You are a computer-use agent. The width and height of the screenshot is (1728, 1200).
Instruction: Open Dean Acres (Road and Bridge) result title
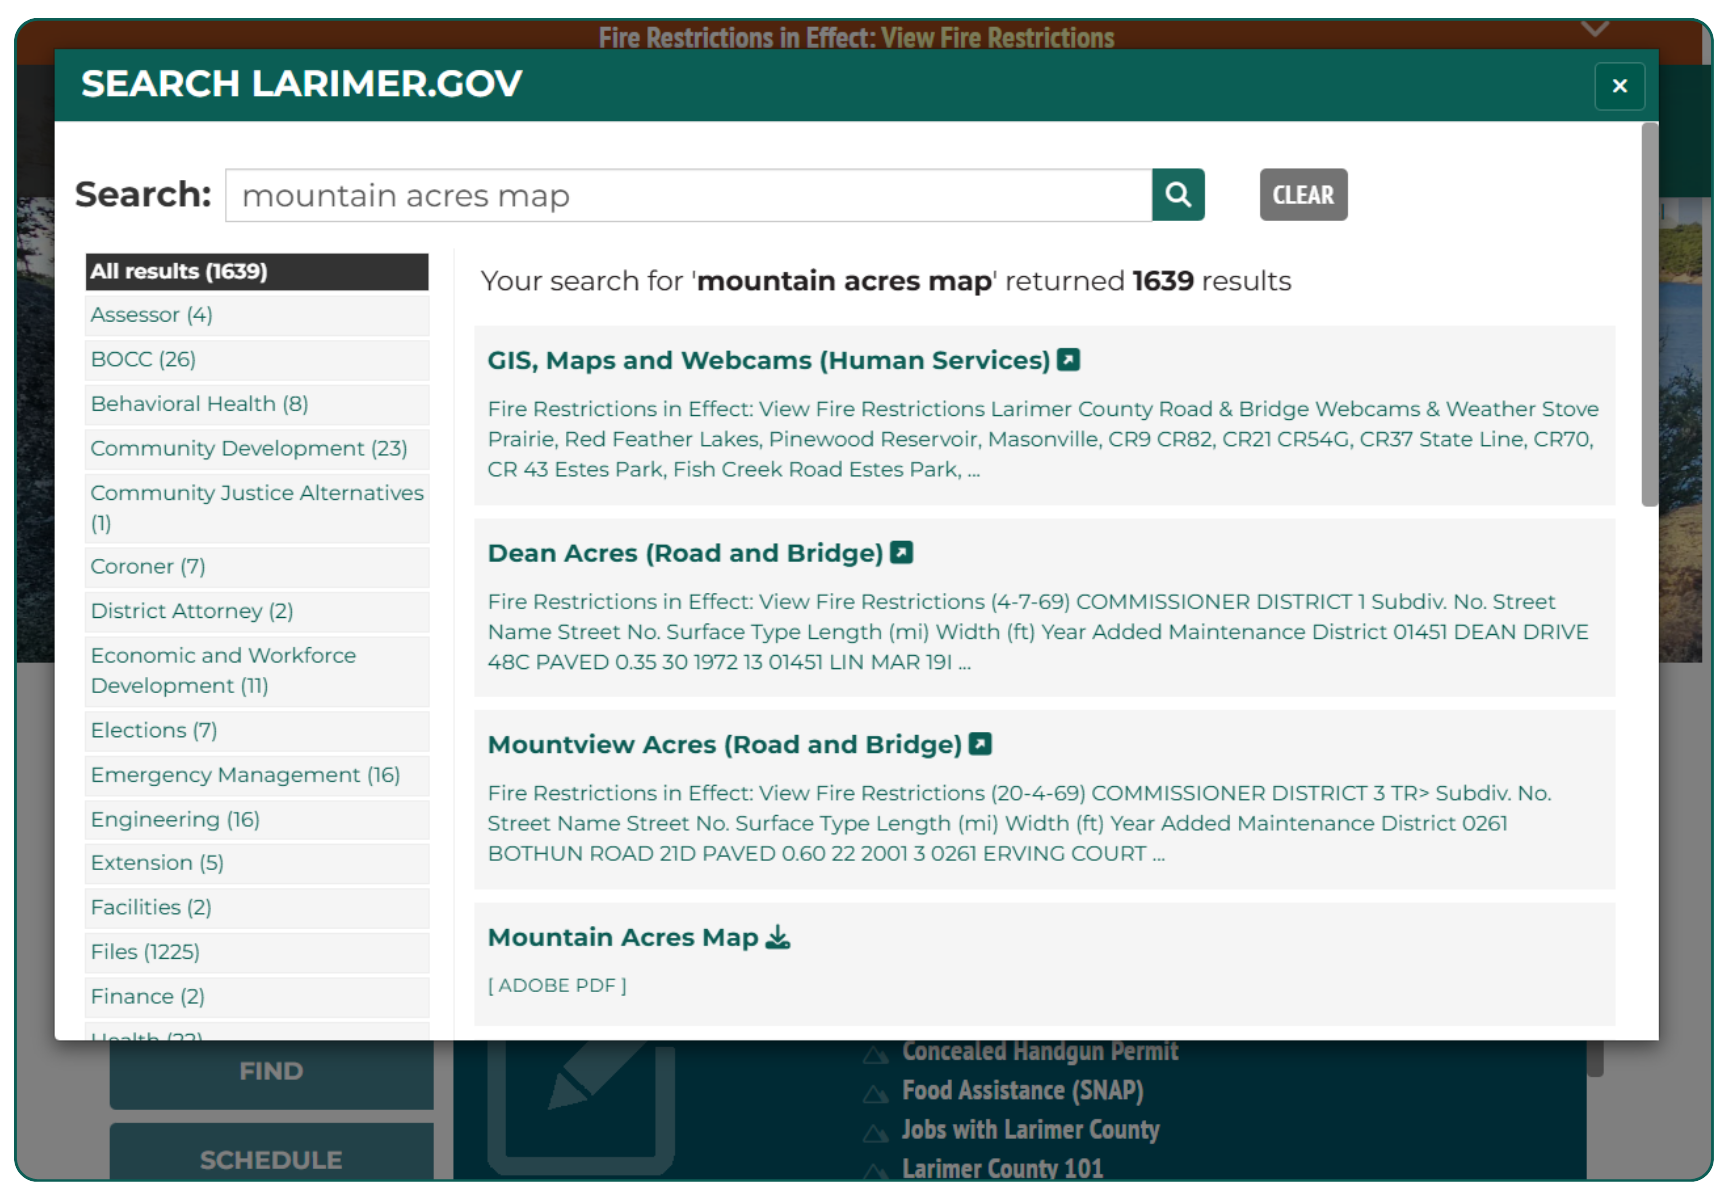685,553
